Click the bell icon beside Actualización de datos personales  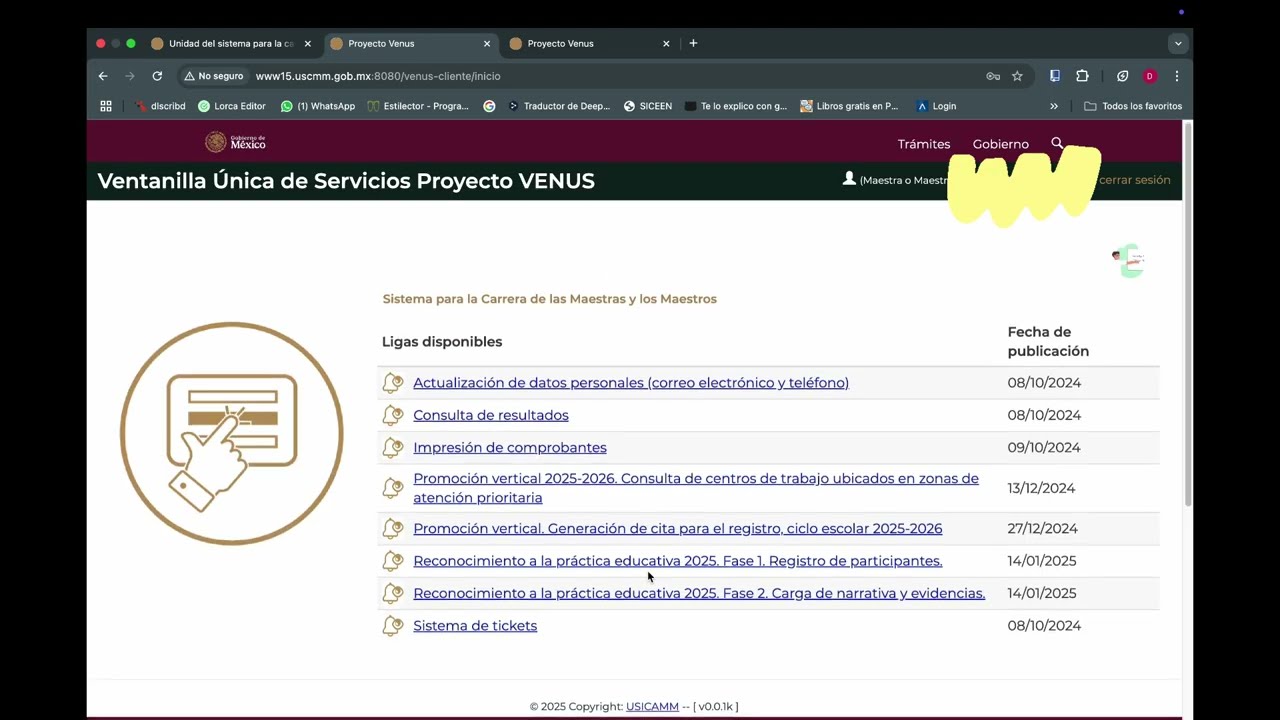point(393,383)
